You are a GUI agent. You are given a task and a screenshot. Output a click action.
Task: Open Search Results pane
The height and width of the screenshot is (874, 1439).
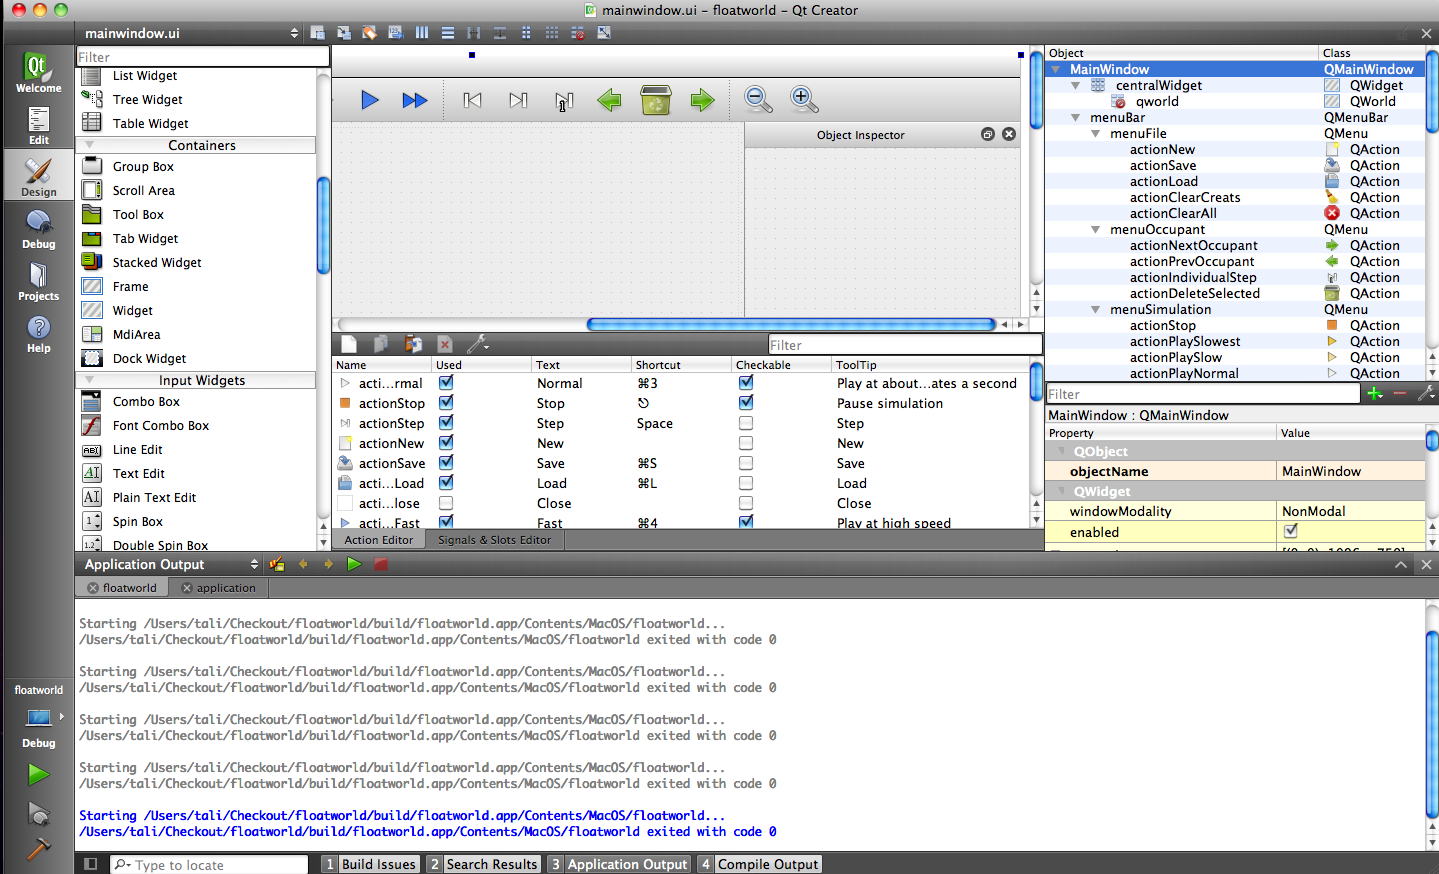pos(483,864)
